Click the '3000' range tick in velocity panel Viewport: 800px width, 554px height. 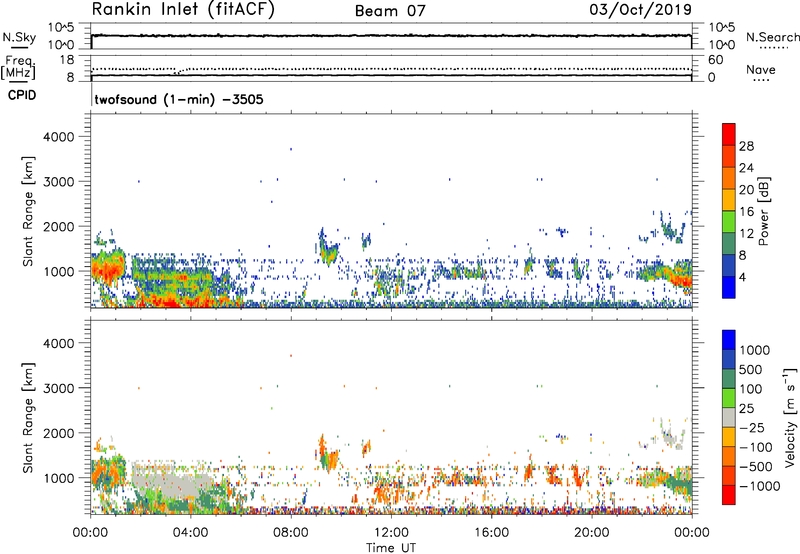[x=59, y=388]
